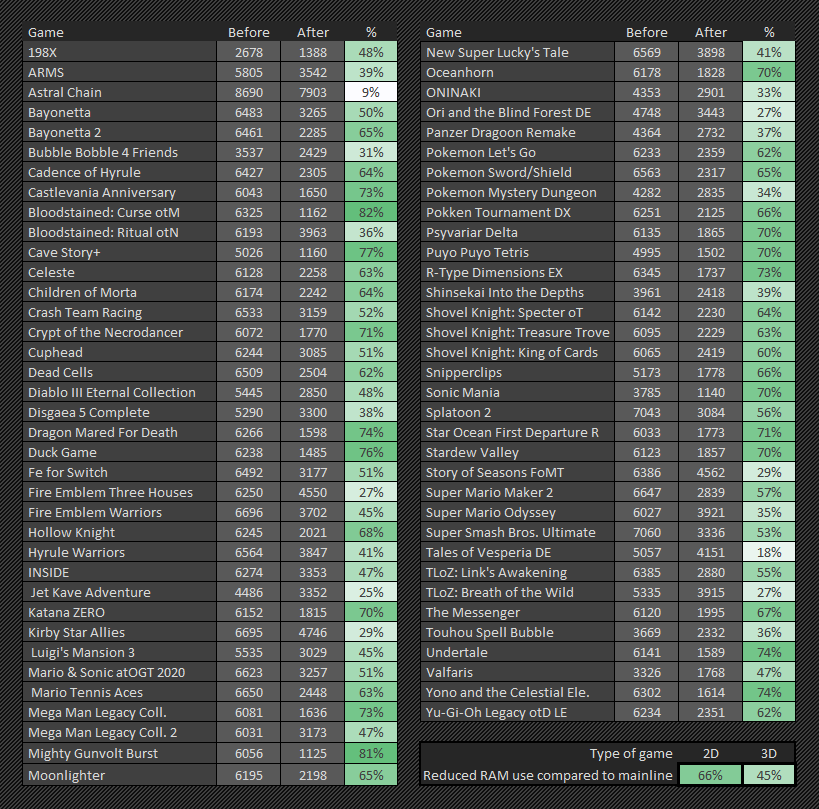This screenshot has height=809, width=819.
Task: Select the 2D column header
Action: [x=710, y=754]
